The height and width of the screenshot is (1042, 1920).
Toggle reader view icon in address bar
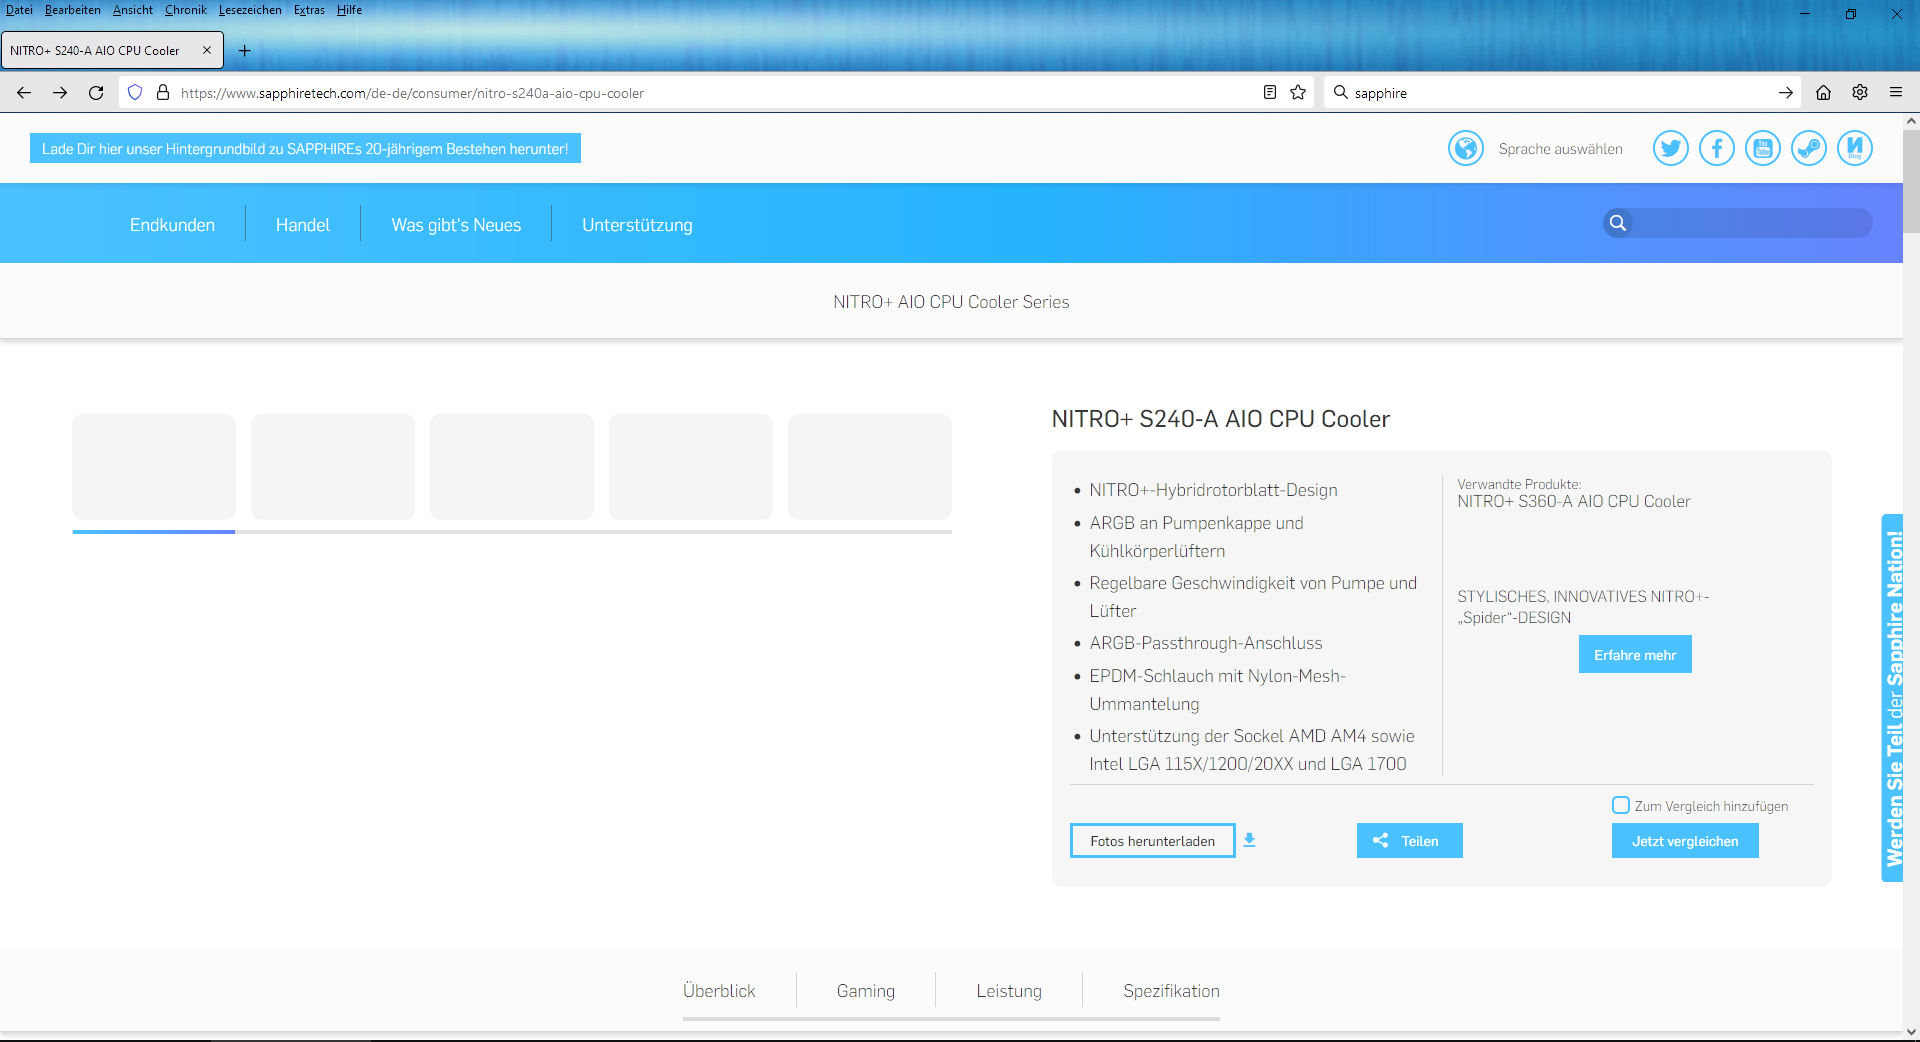pyautogui.click(x=1269, y=93)
